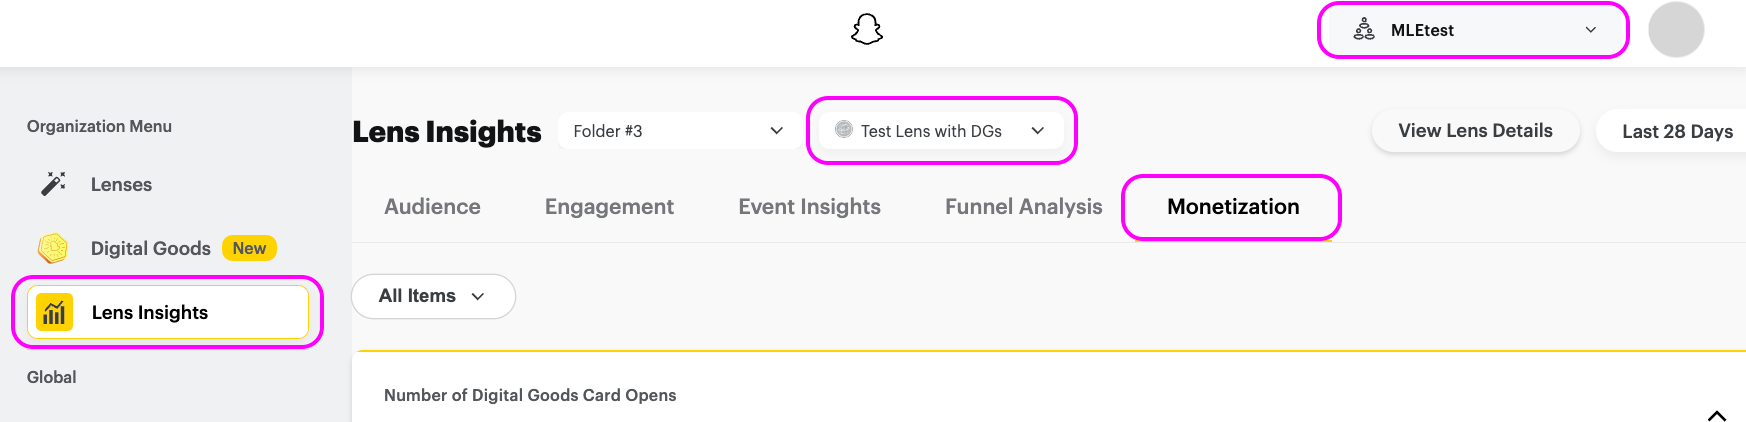Image resolution: width=1746 pixels, height=422 pixels.
Task: Click the Test Lens thumbnail icon
Action: [x=843, y=130]
